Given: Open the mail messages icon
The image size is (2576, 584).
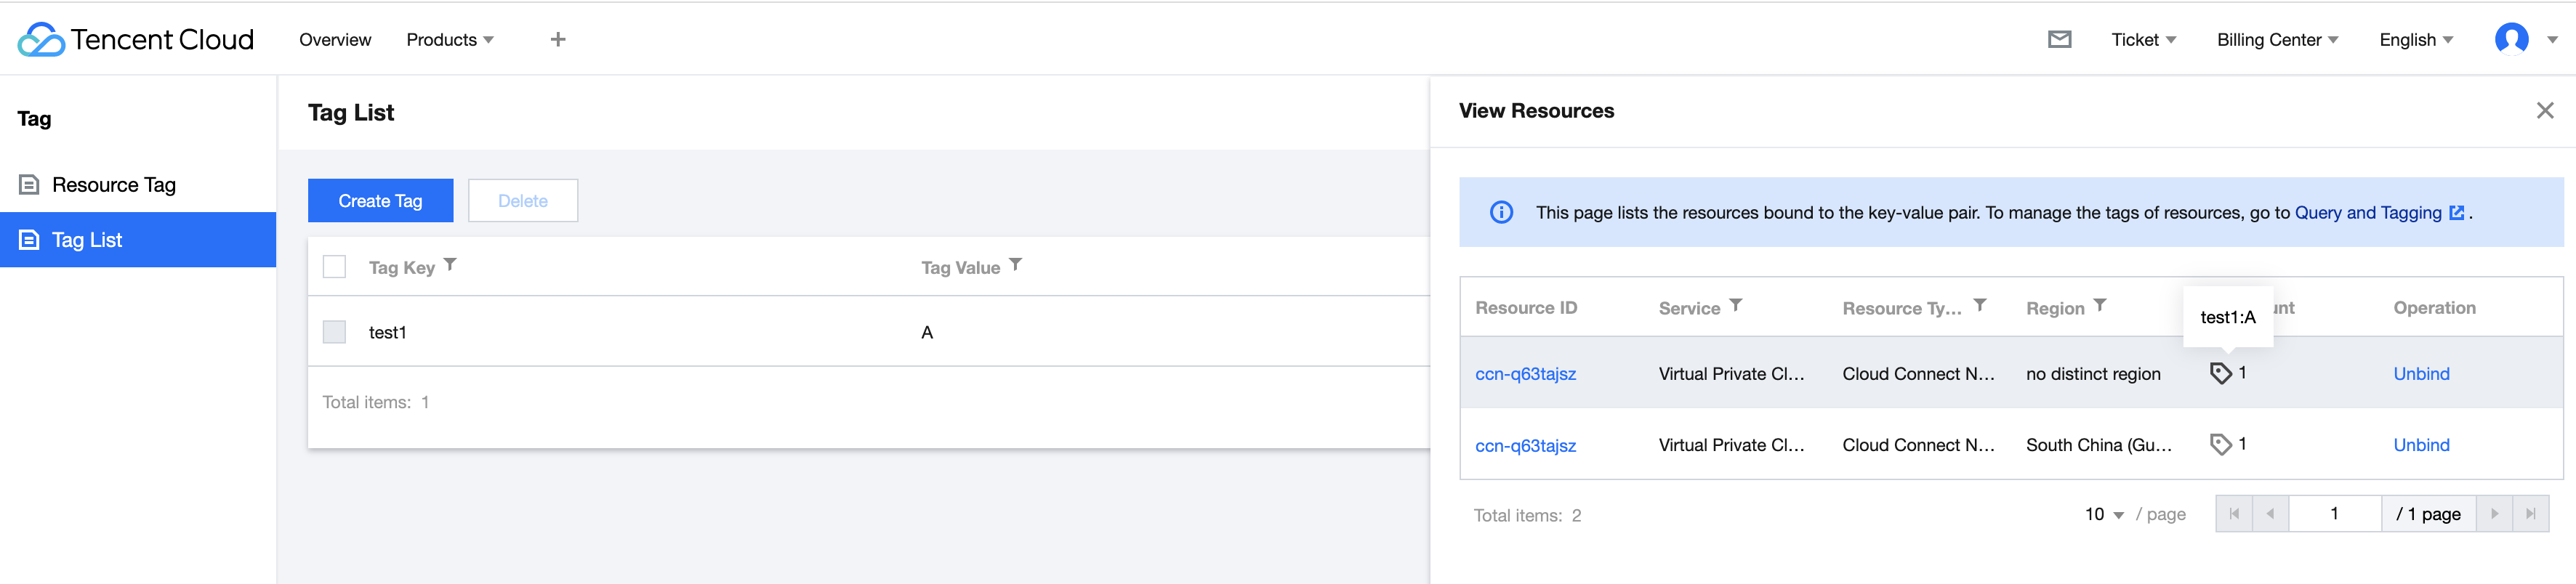Looking at the screenshot, I should click(x=2059, y=40).
